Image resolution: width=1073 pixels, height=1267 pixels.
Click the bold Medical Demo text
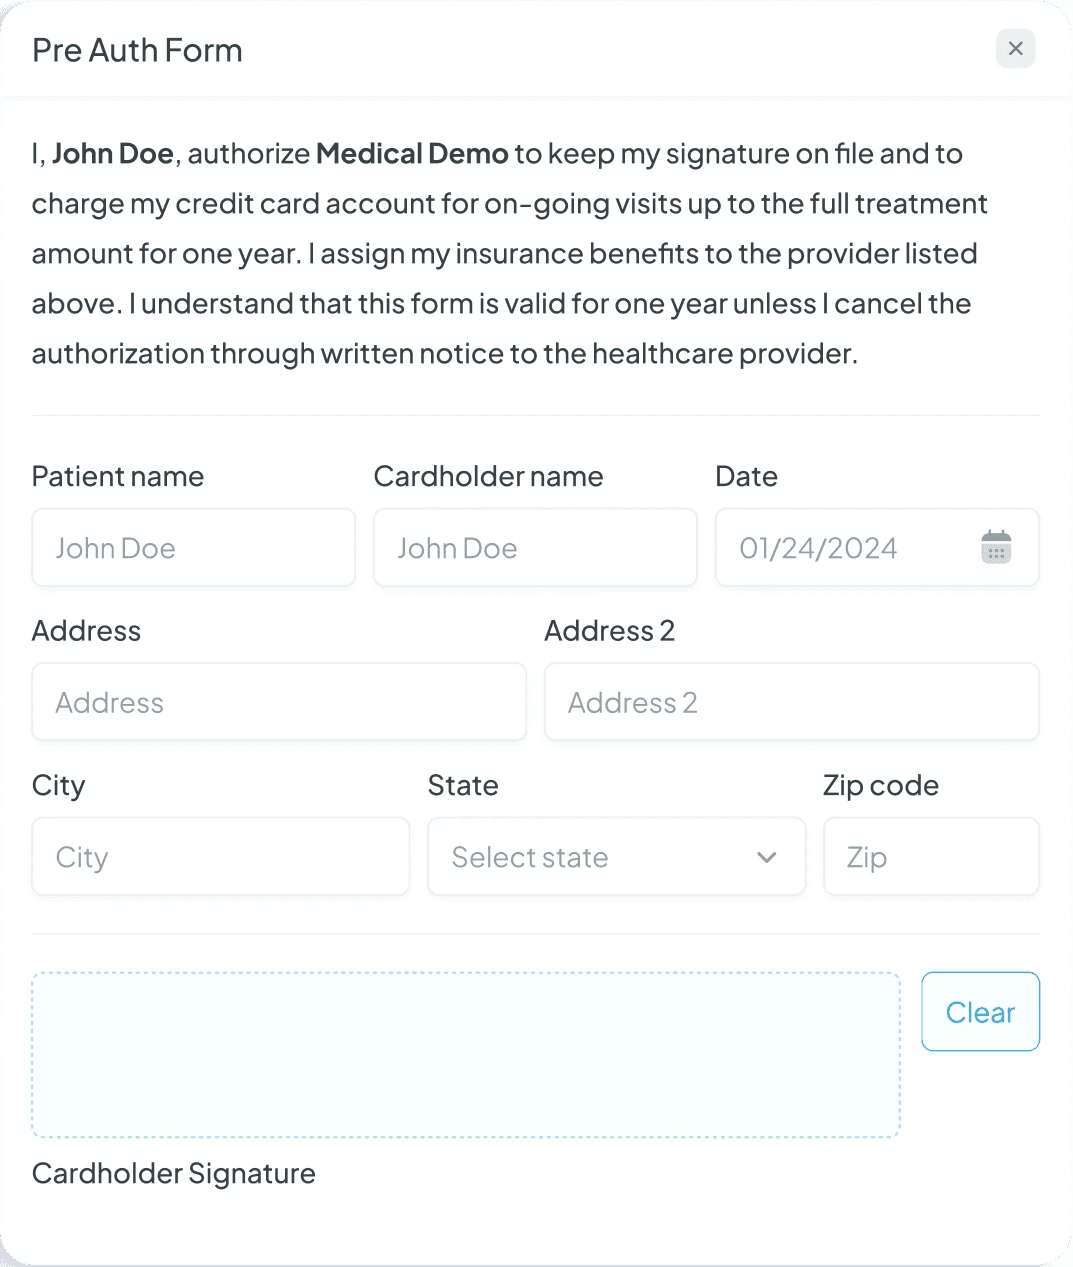pyautogui.click(x=412, y=154)
